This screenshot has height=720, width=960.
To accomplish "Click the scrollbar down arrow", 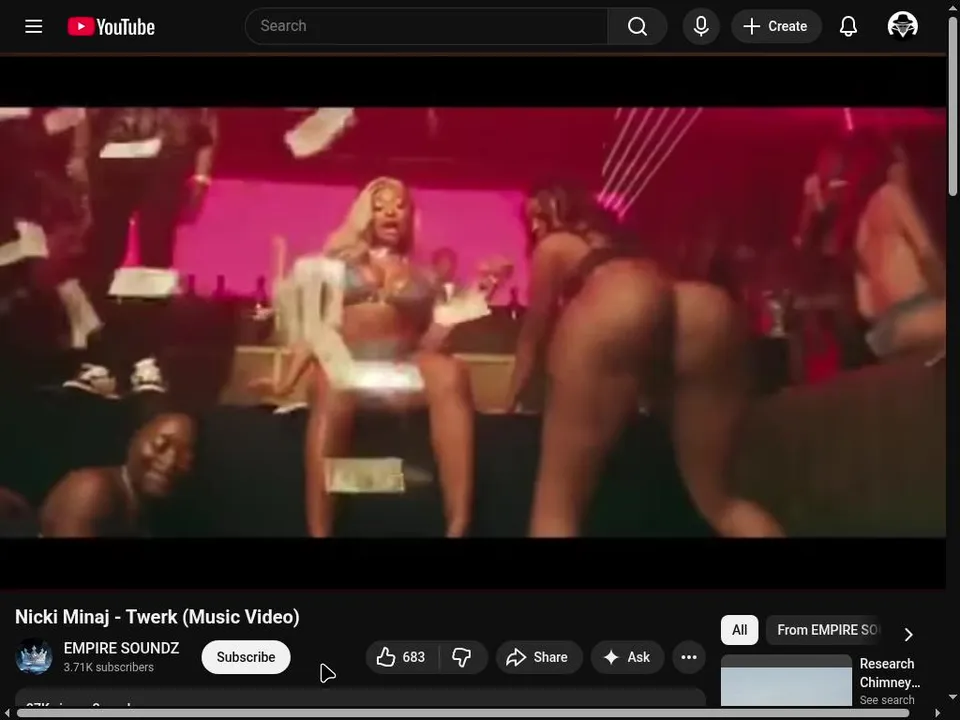I will click(x=953, y=697).
